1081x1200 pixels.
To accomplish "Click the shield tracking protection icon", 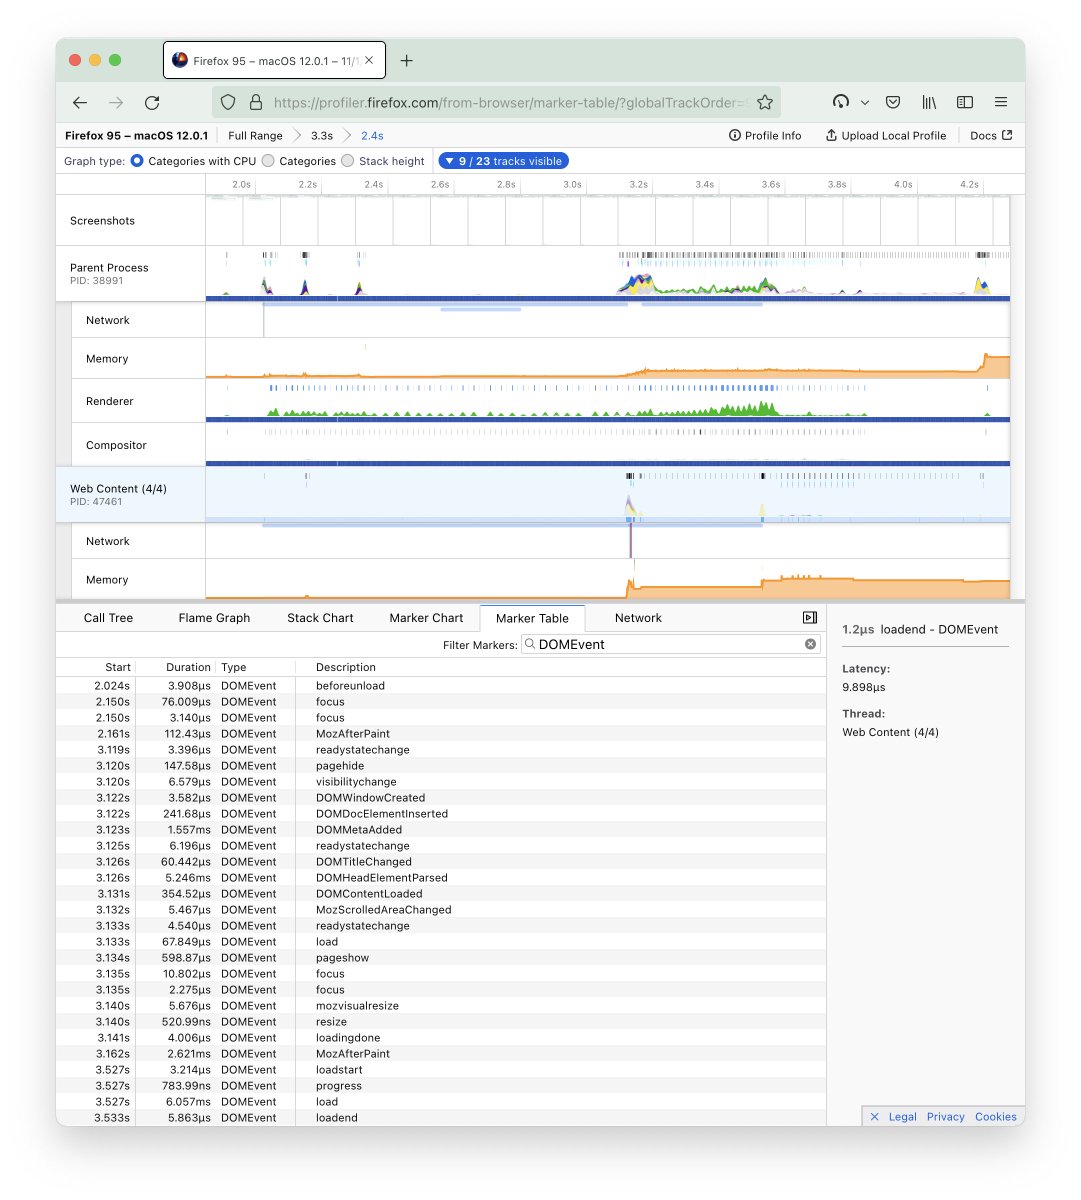I will [228, 102].
